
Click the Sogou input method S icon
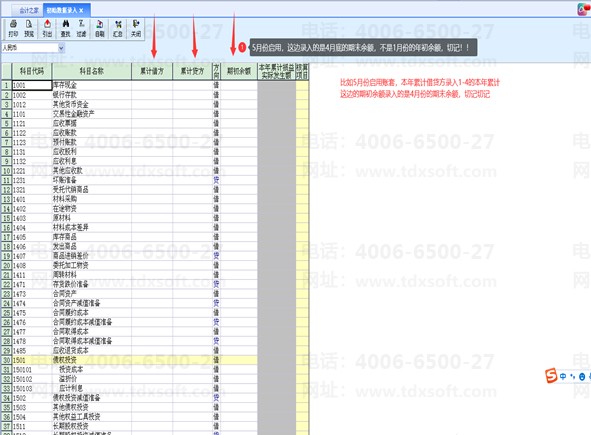pos(551,376)
